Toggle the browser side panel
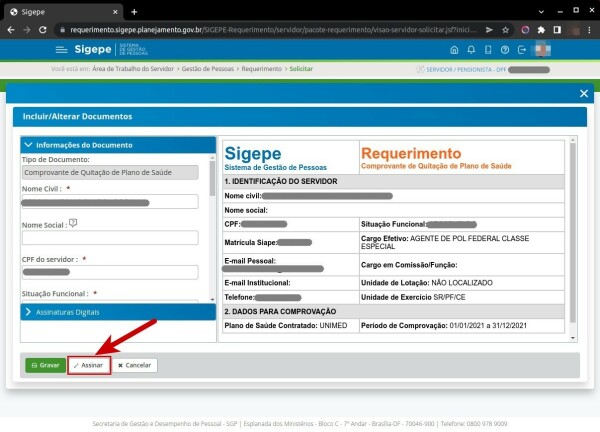Viewport: 600px width, 432px height. (x=557, y=30)
